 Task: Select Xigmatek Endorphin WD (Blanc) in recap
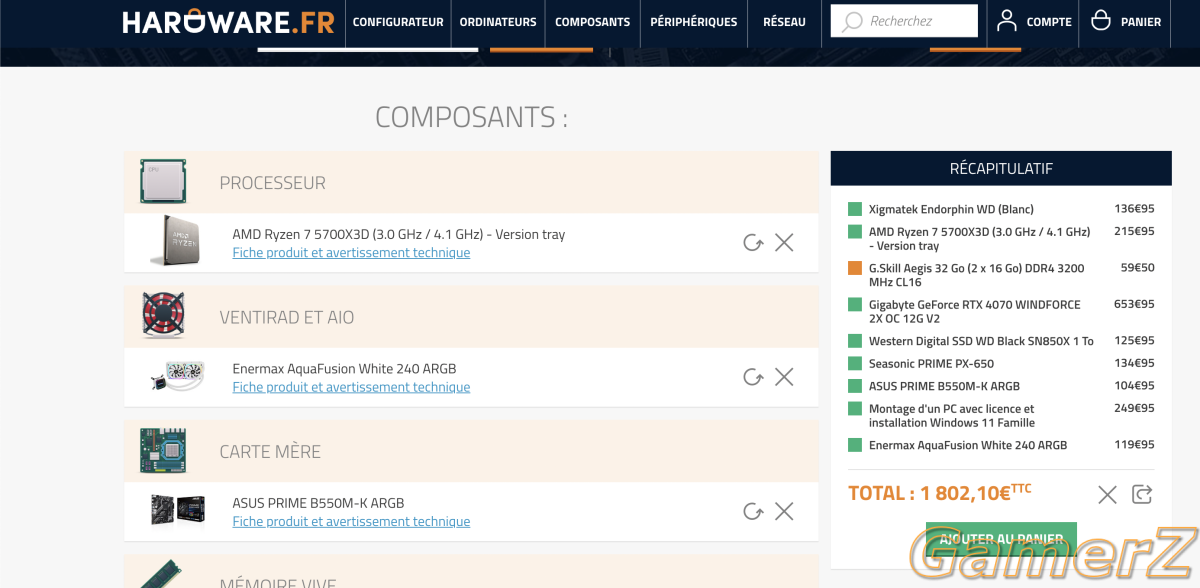(x=951, y=209)
